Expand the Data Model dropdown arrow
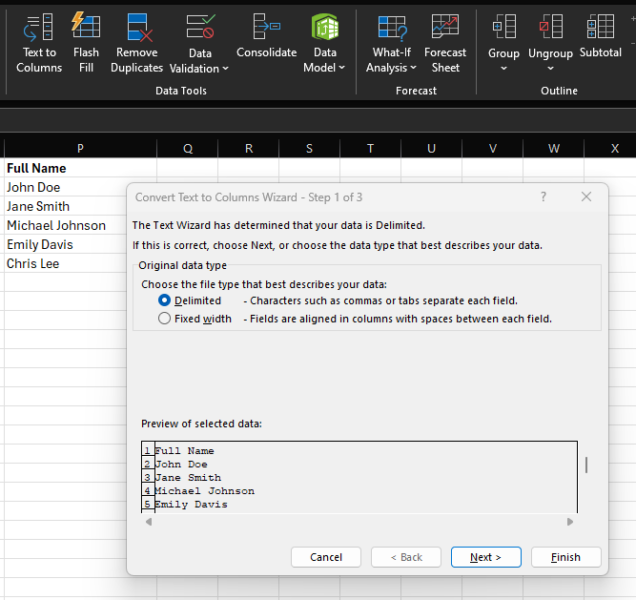This screenshot has height=600, width=636. (342, 67)
